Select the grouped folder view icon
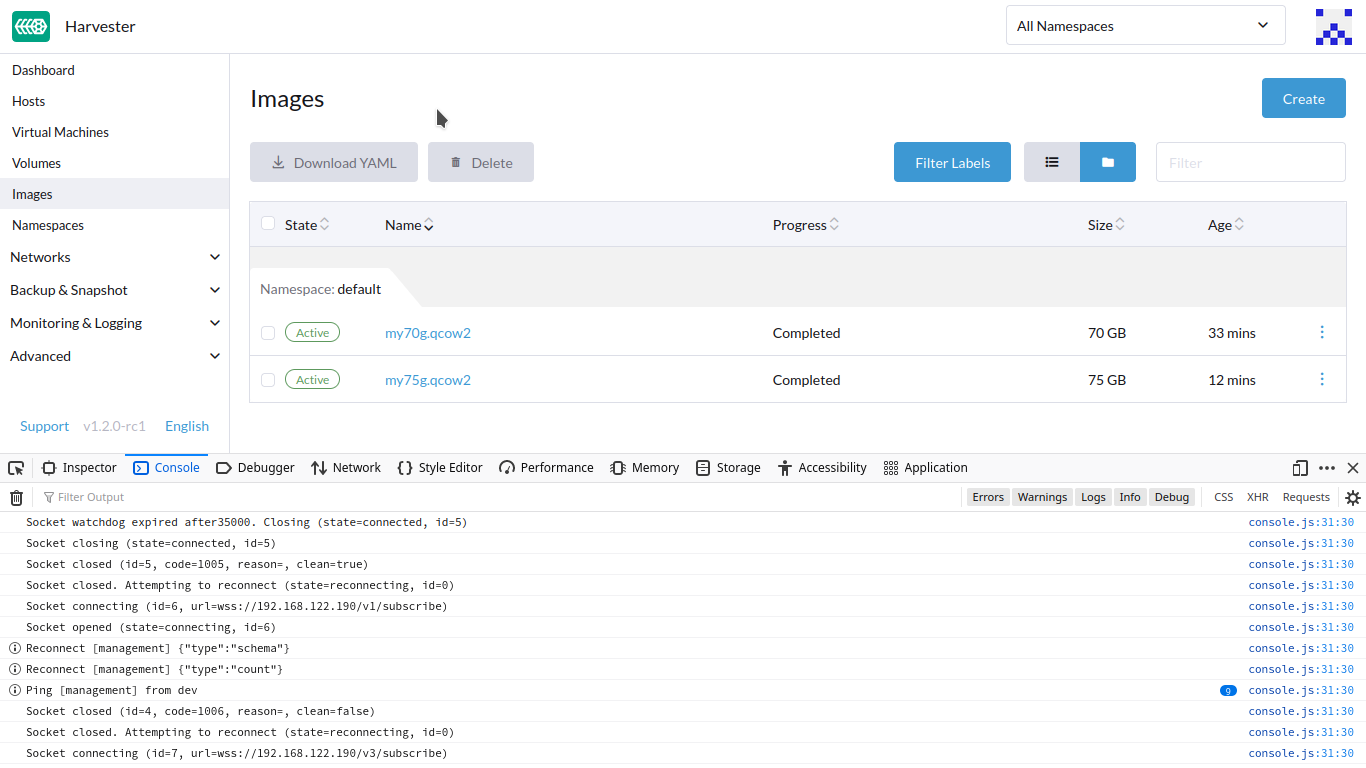The width and height of the screenshot is (1366, 768). click(x=1107, y=161)
